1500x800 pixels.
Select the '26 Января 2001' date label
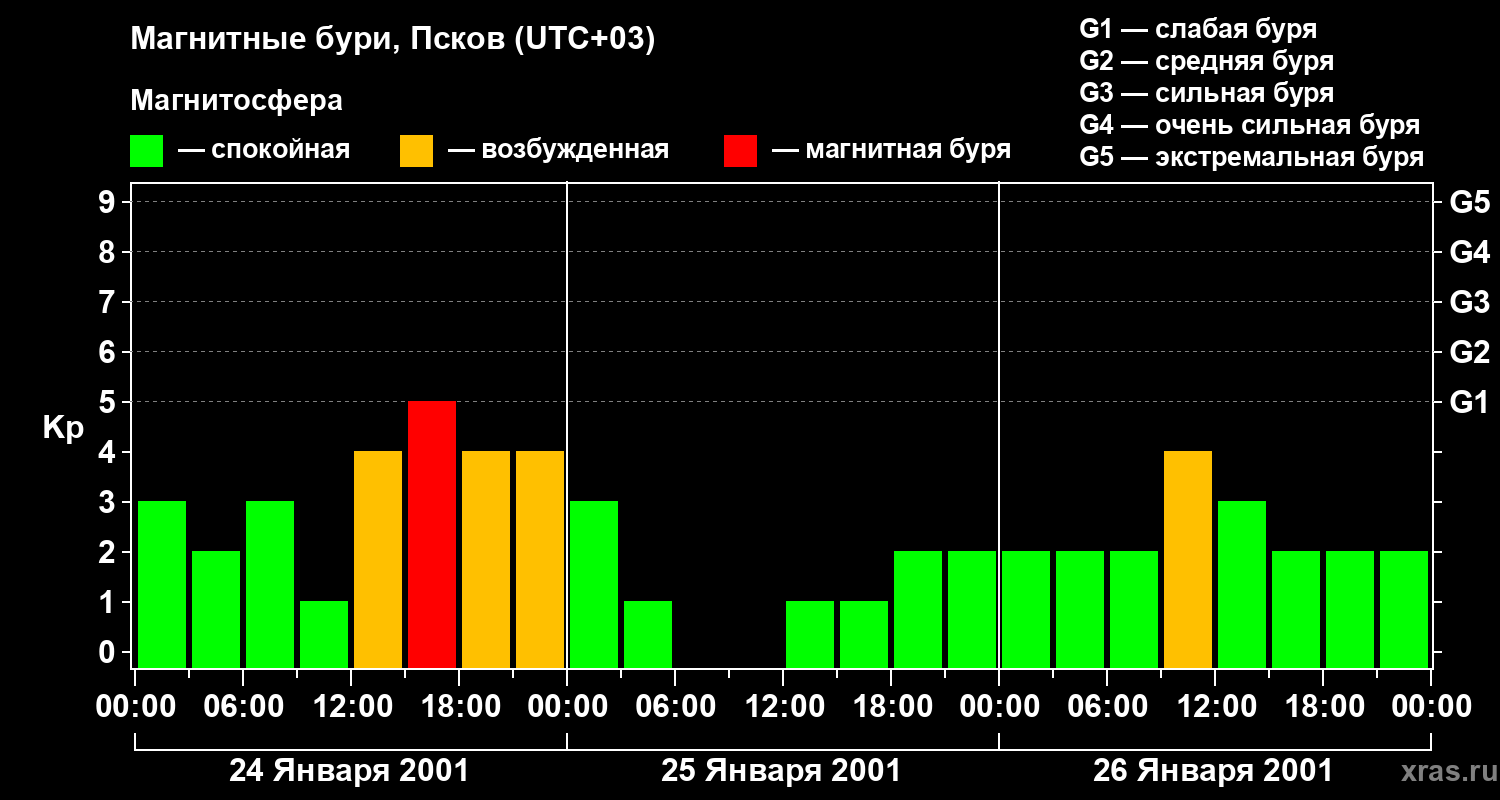click(x=1213, y=771)
